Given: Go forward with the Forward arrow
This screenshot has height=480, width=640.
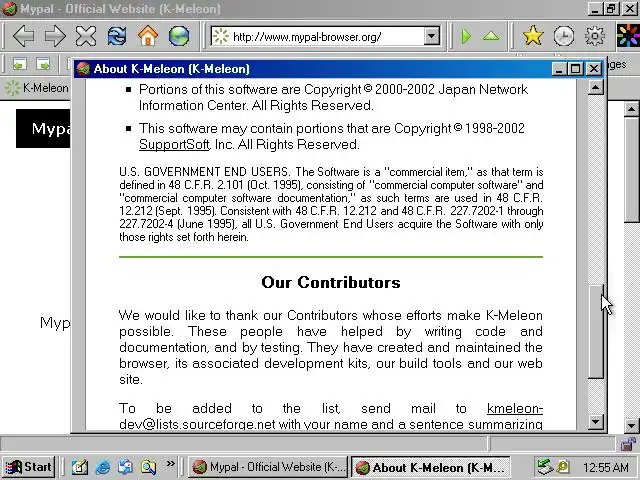Looking at the screenshot, I should 55,36.
